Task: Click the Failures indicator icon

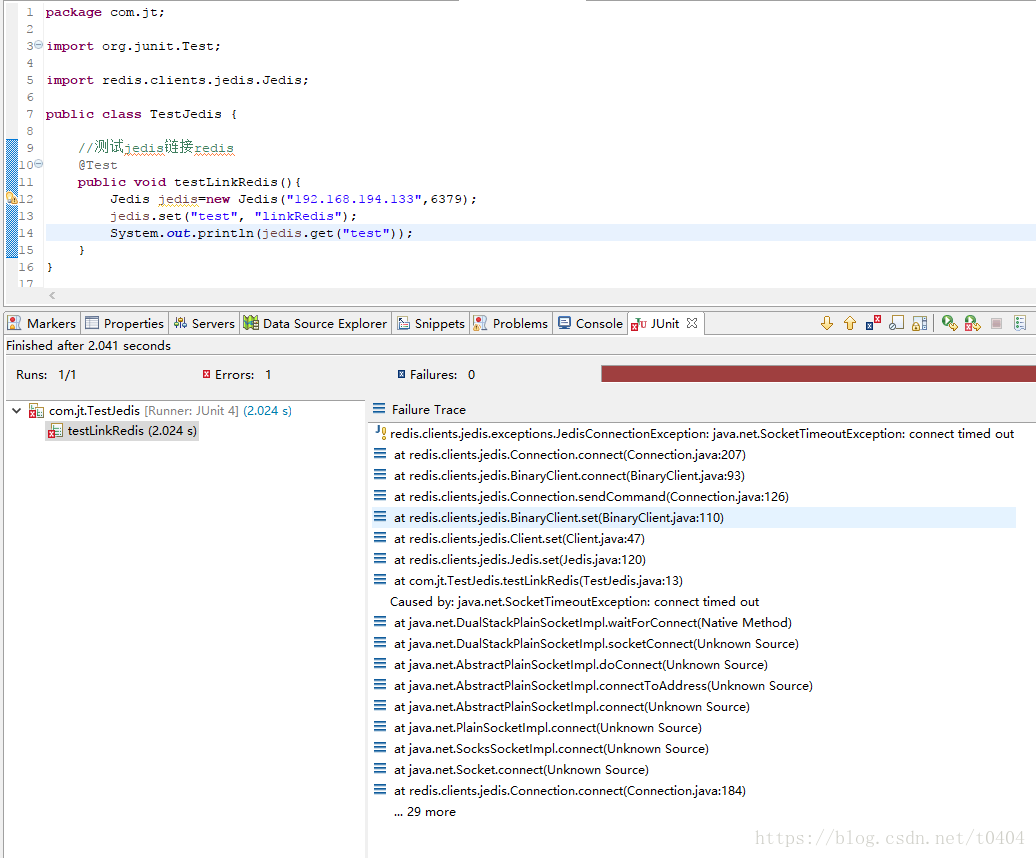Action: point(401,374)
